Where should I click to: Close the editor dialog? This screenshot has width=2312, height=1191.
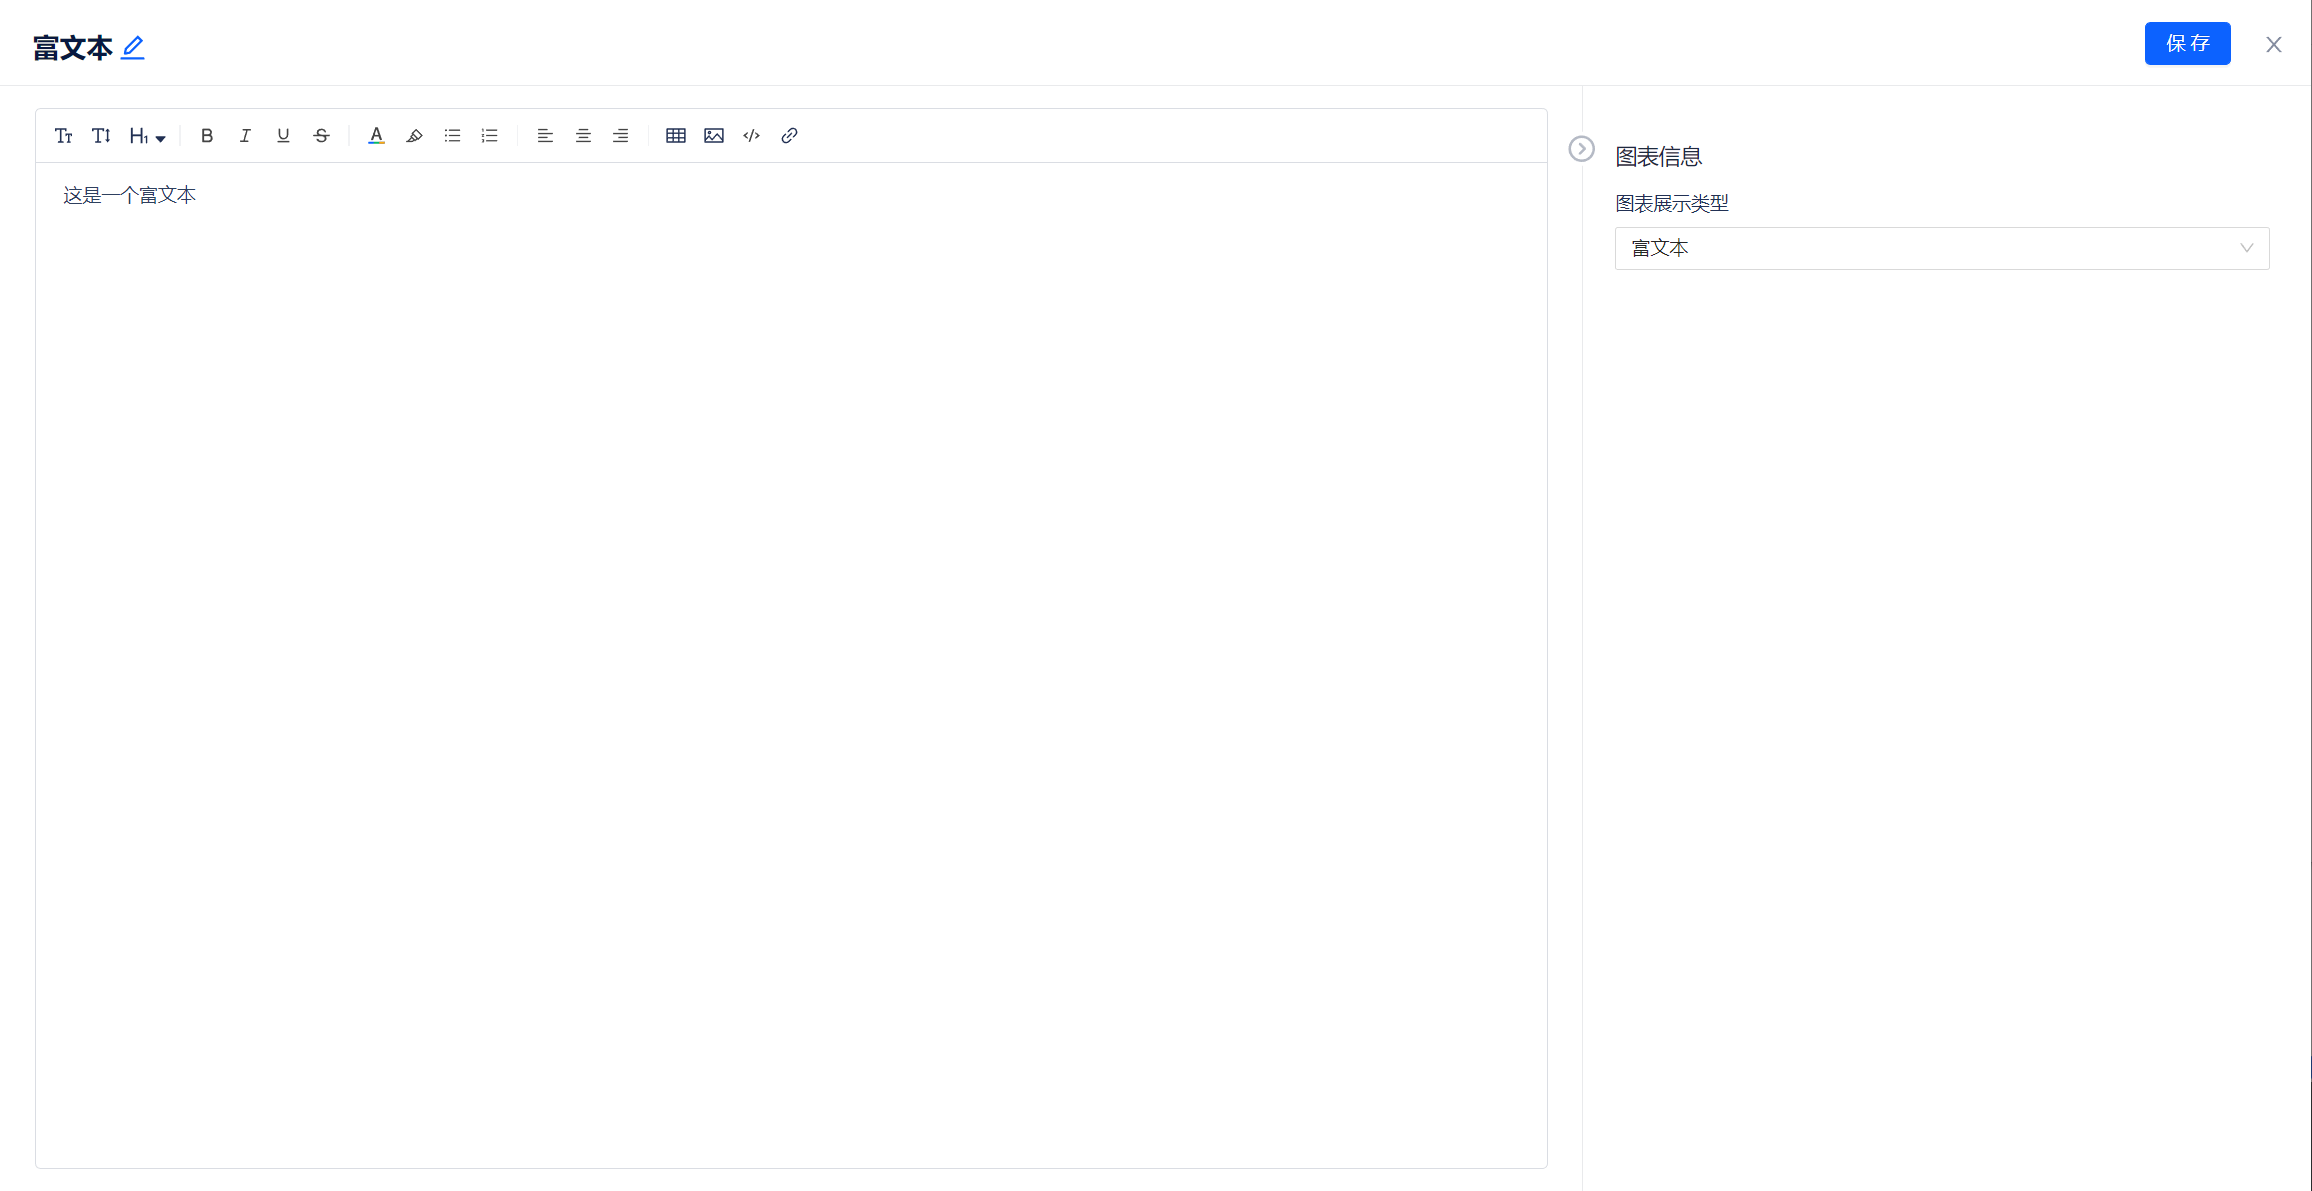coord(2274,45)
